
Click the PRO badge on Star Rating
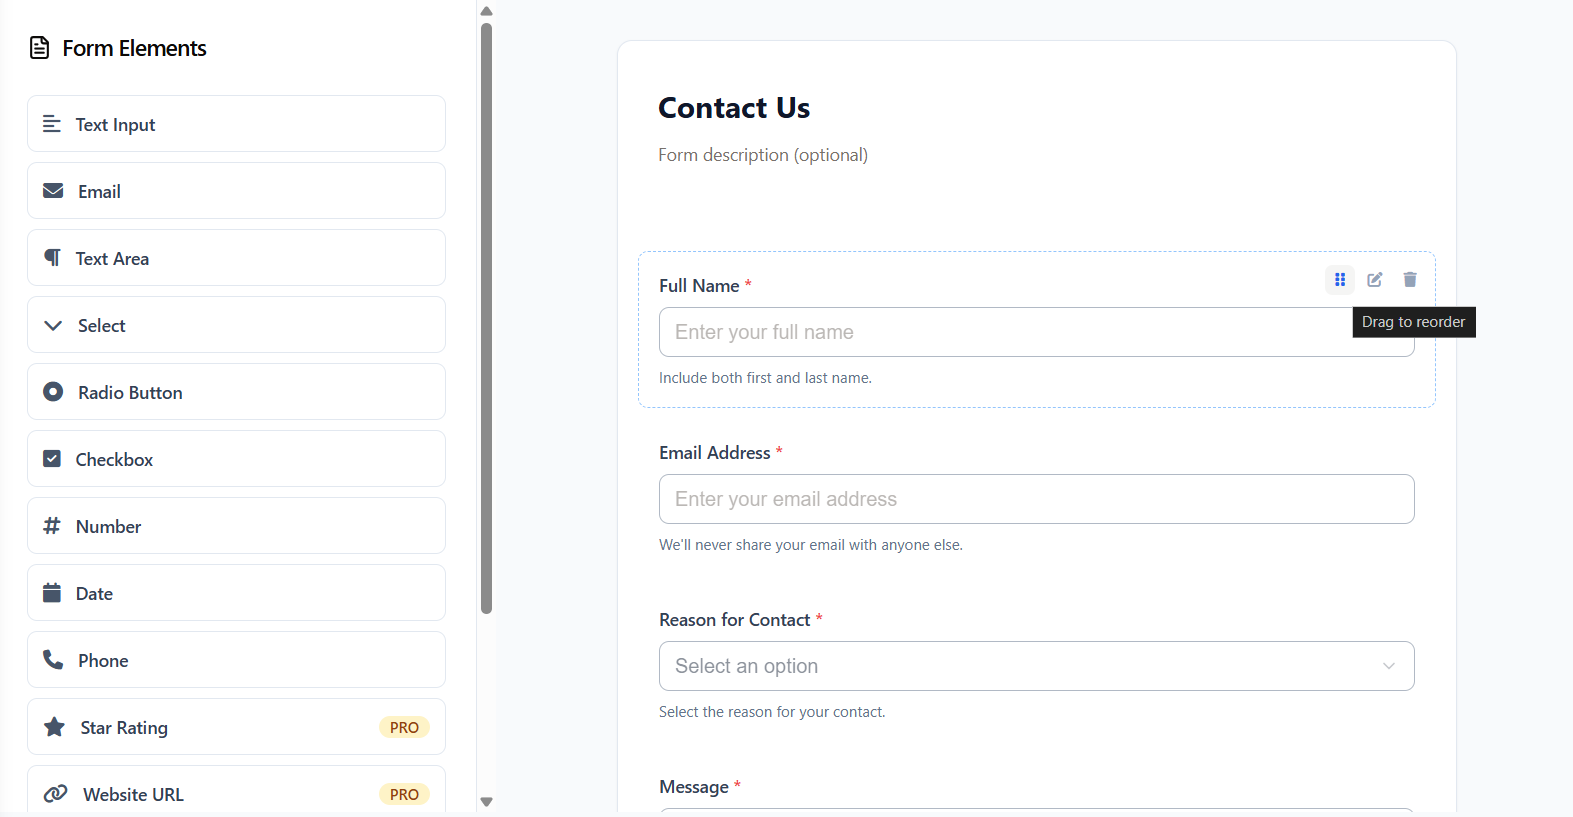tap(404, 727)
